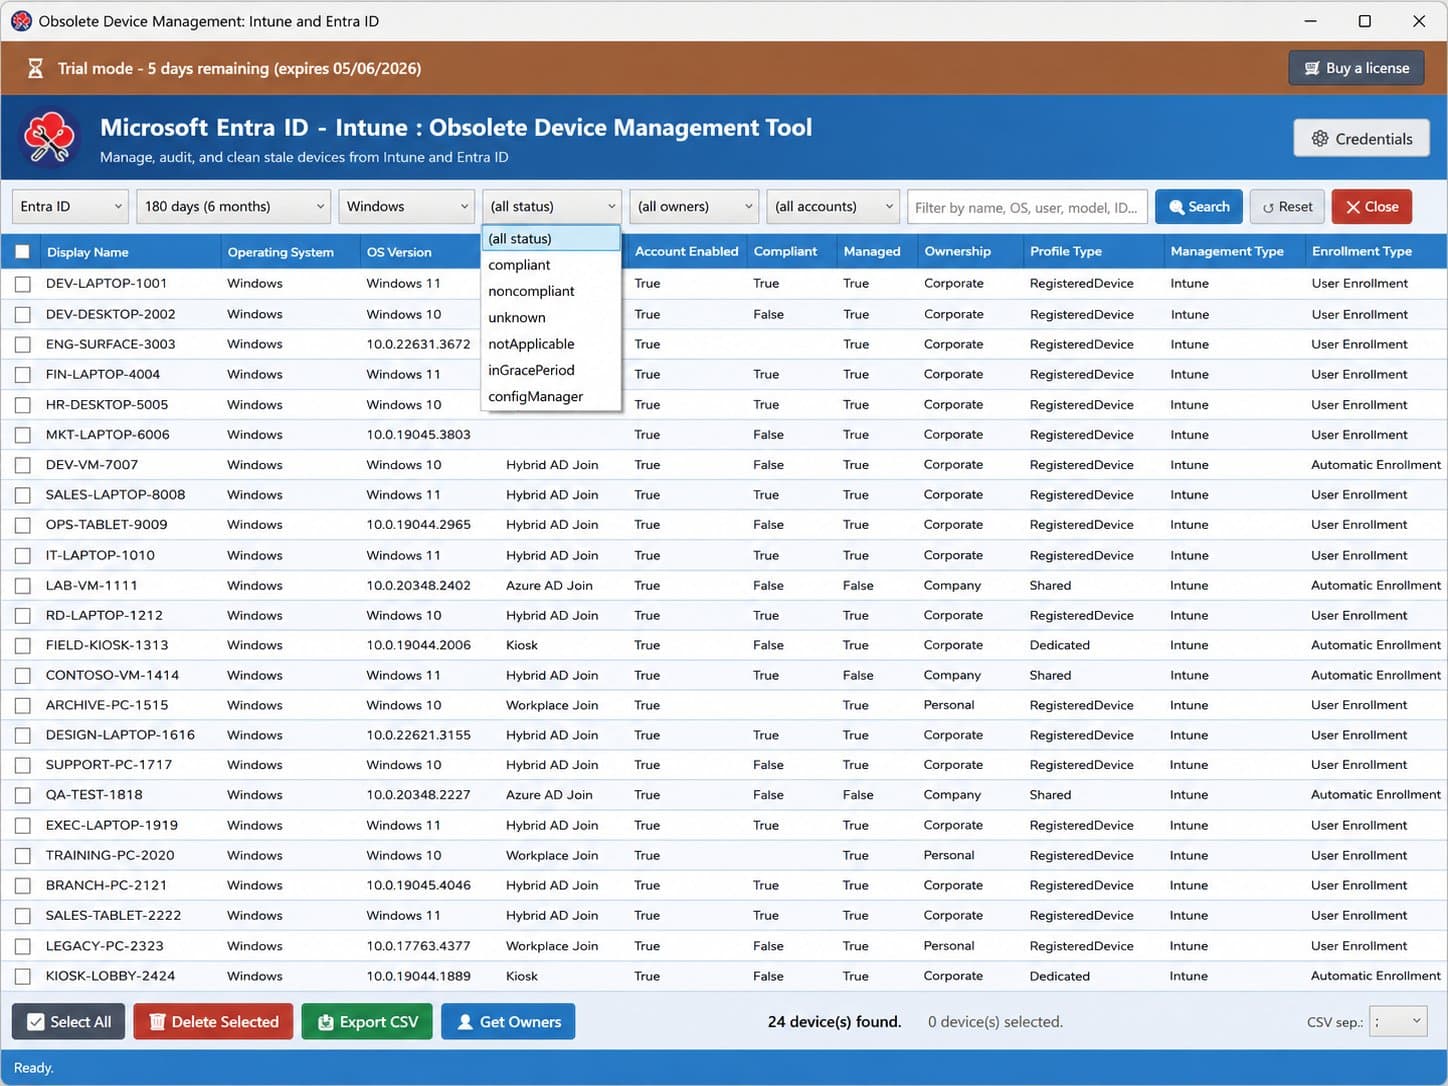The width and height of the screenshot is (1448, 1086).
Task: Click the FIELD-KIOSK-1313 device name
Action: (x=107, y=645)
